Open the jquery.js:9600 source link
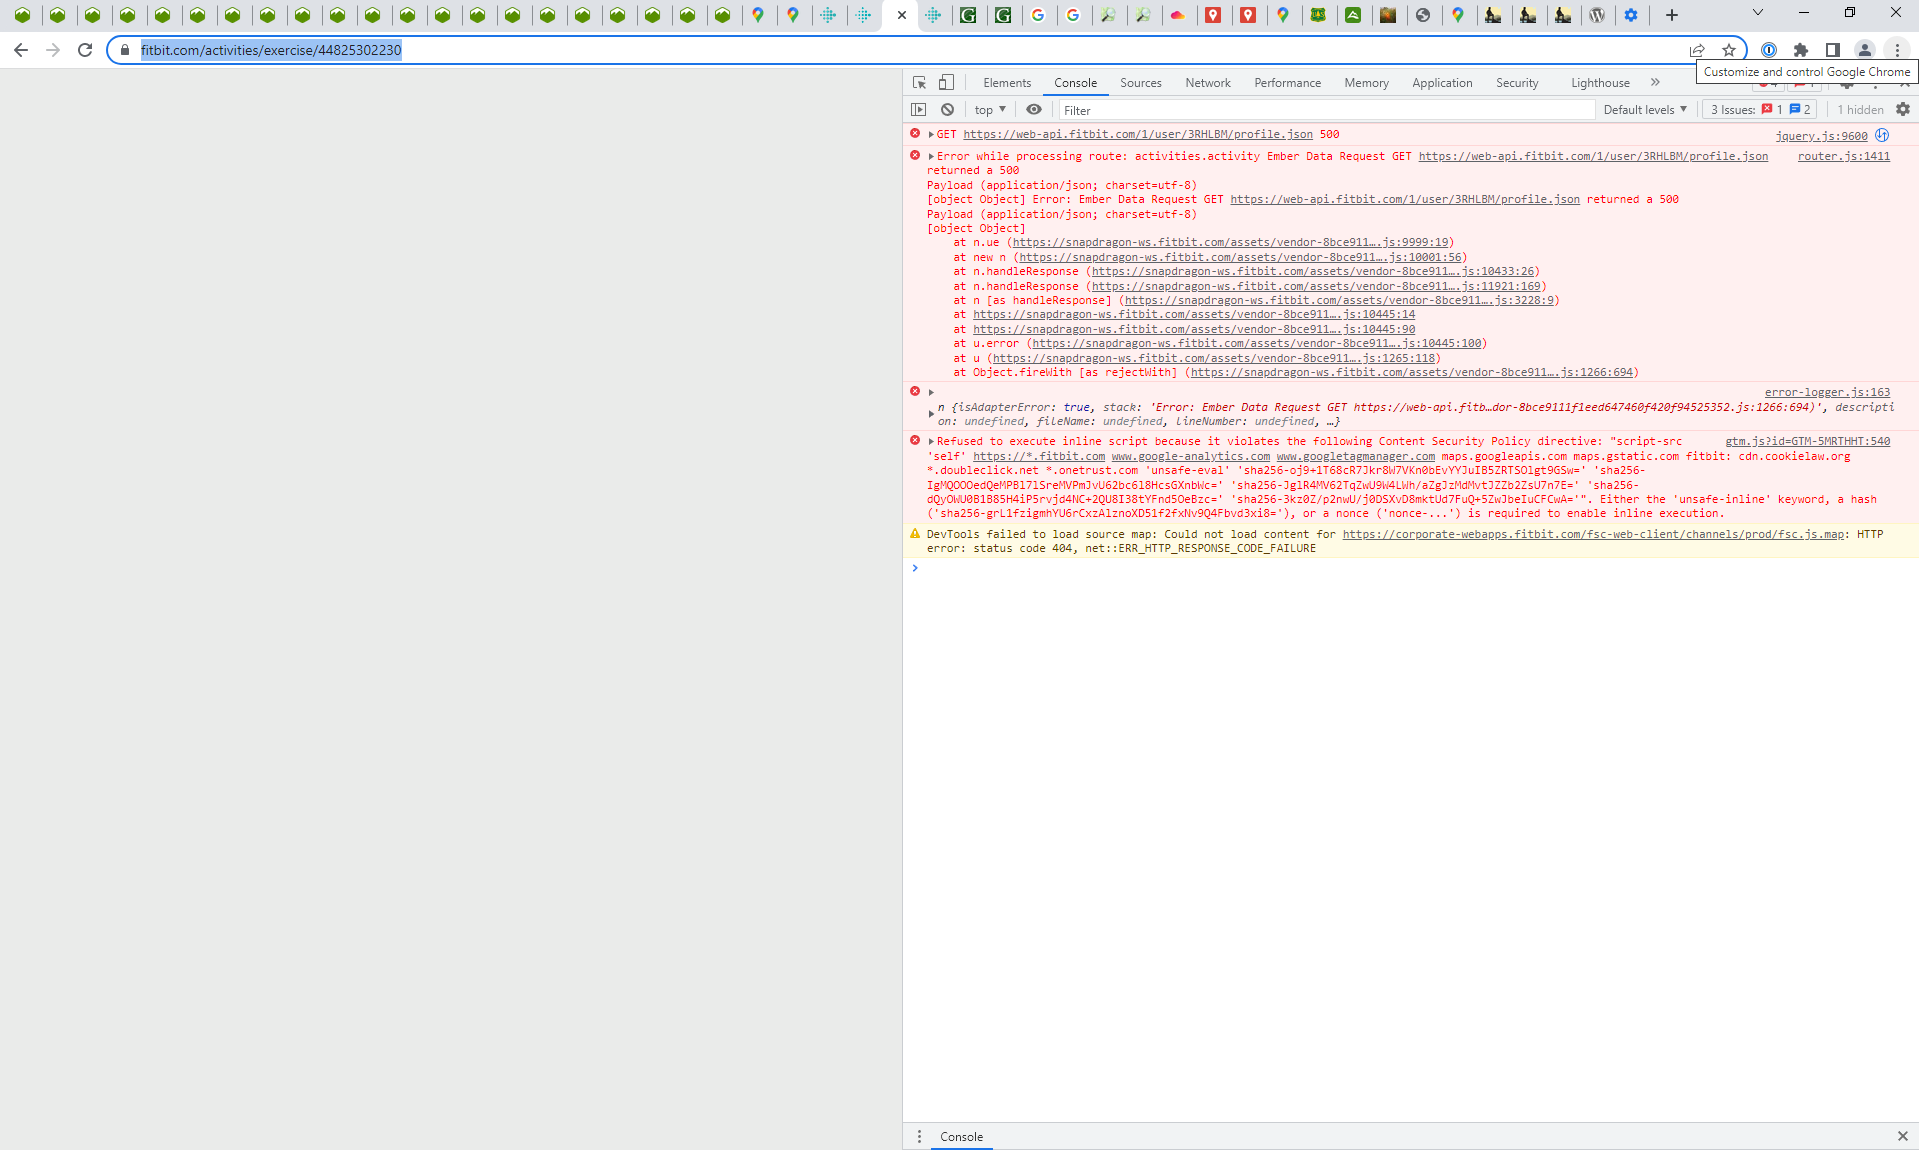 (x=1821, y=136)
